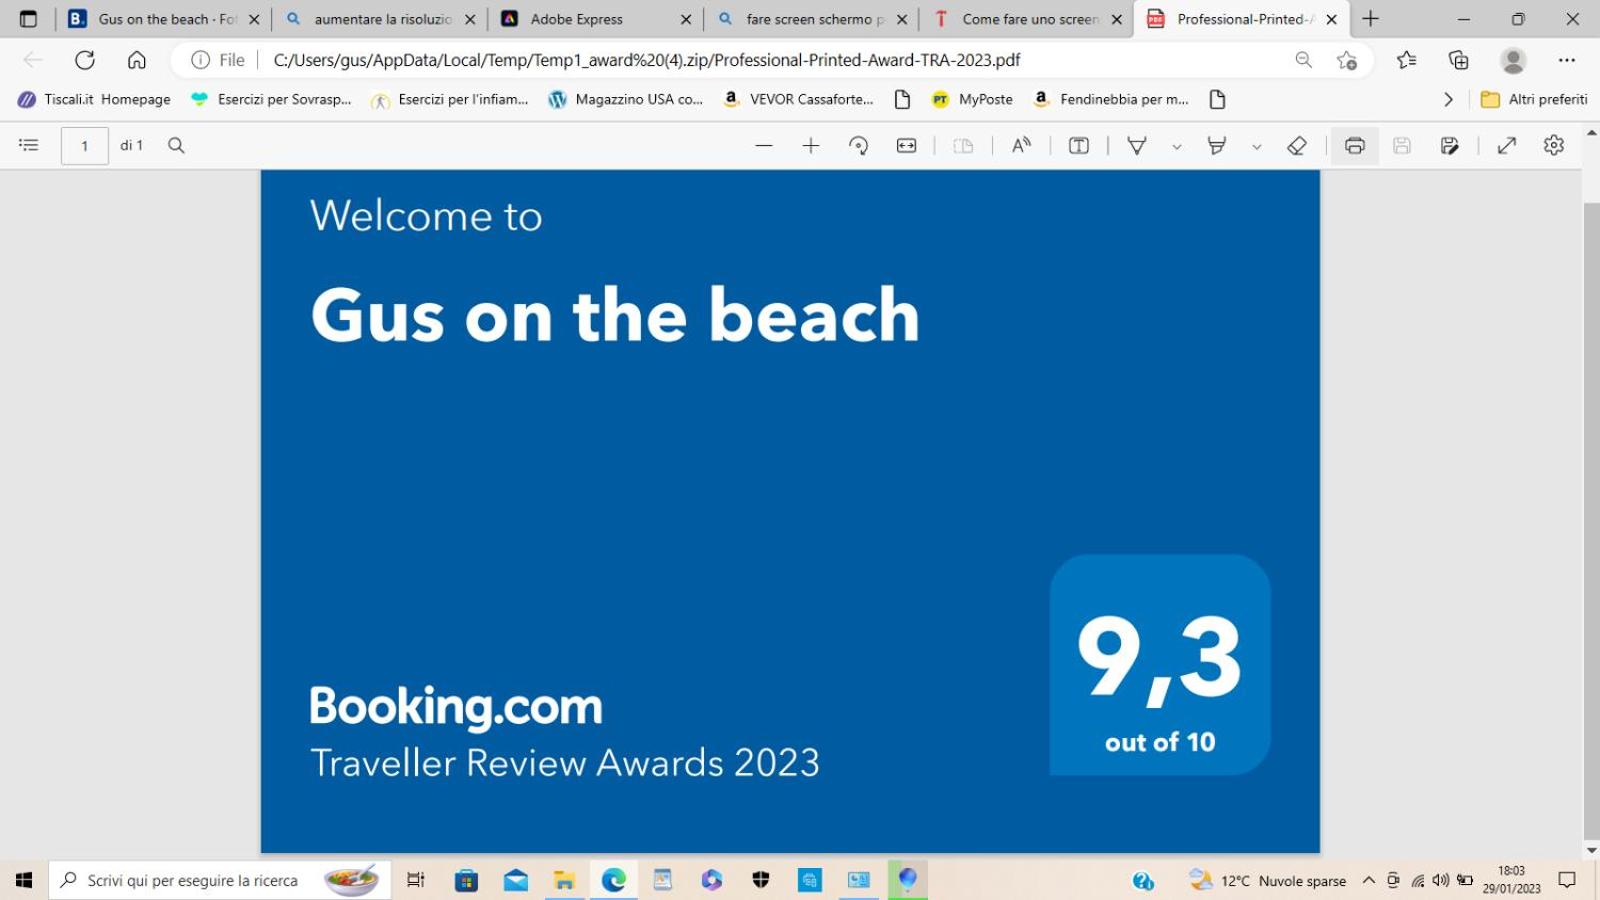Open the PDF table of contents icon
This screenshot has height=900, width=1600.
(28, 145)
